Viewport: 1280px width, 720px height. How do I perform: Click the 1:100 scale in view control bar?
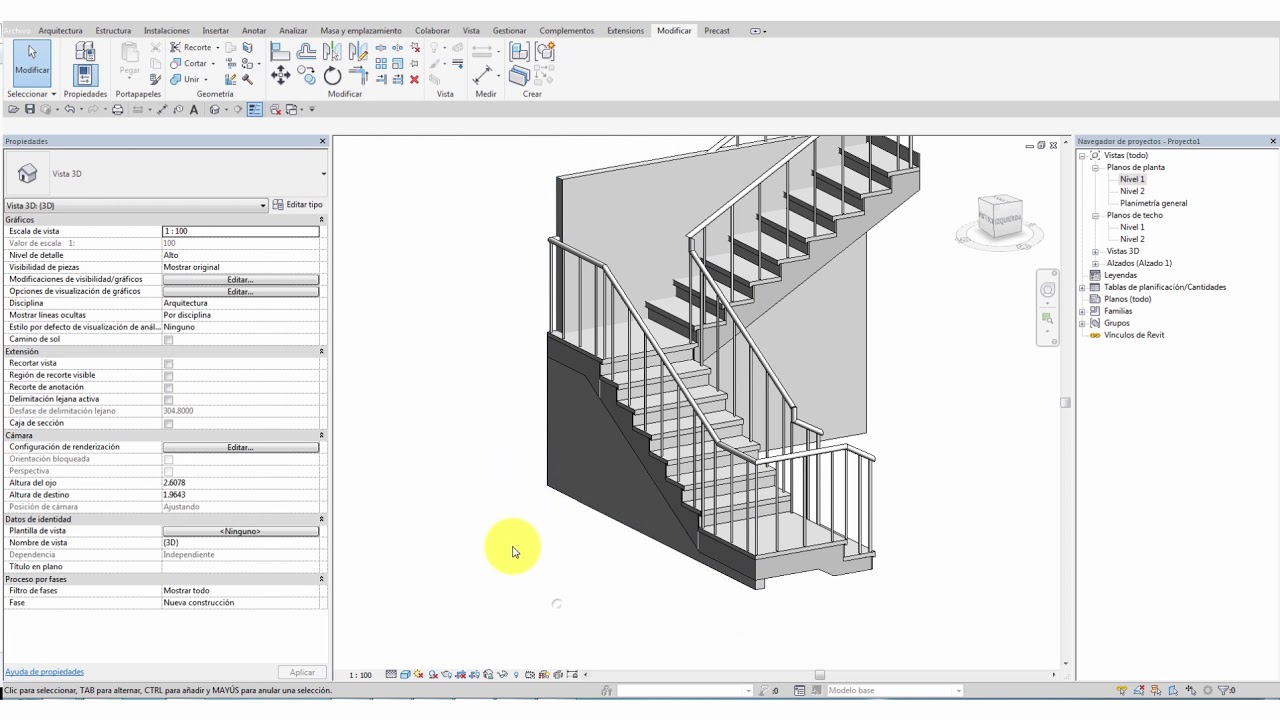point(360,675)
